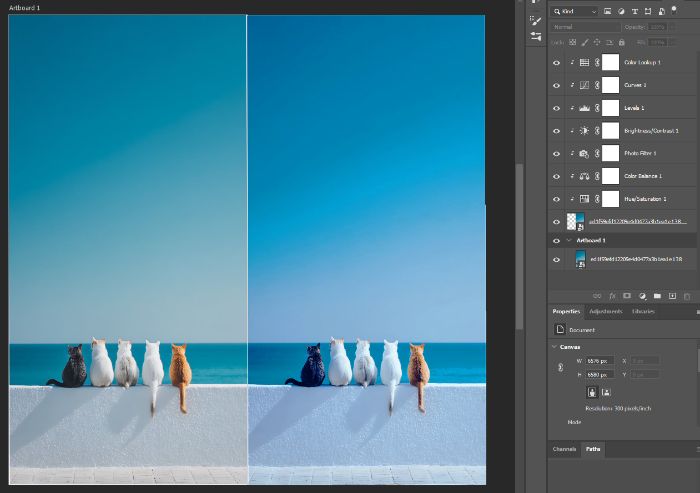Screen dimensions: 700x493
Task: Open Opacity slider dropdown arrow
Action: point(672,27)
